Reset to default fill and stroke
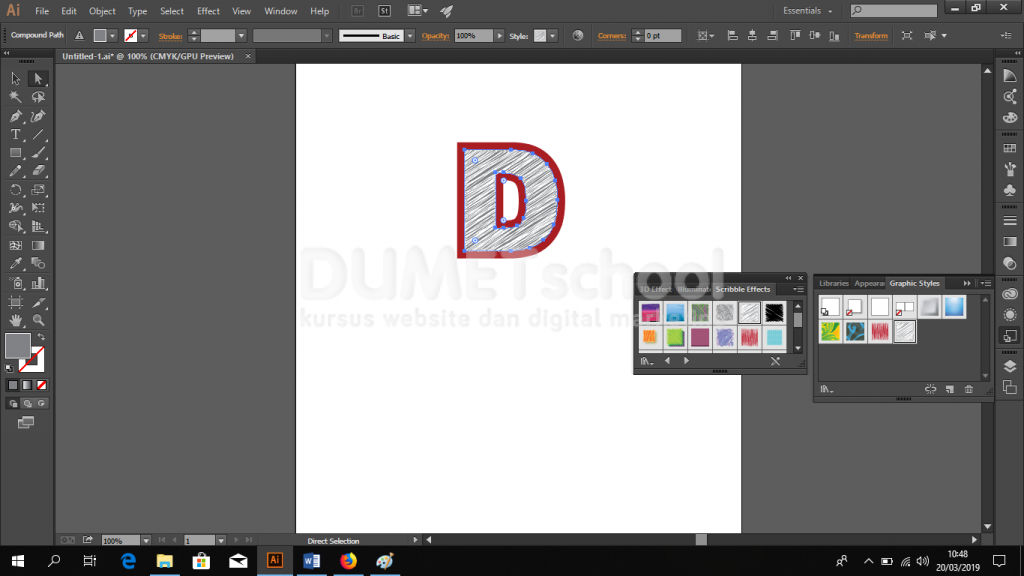The width and height of the screenshot is (1024, 576). tap(9, 368)
